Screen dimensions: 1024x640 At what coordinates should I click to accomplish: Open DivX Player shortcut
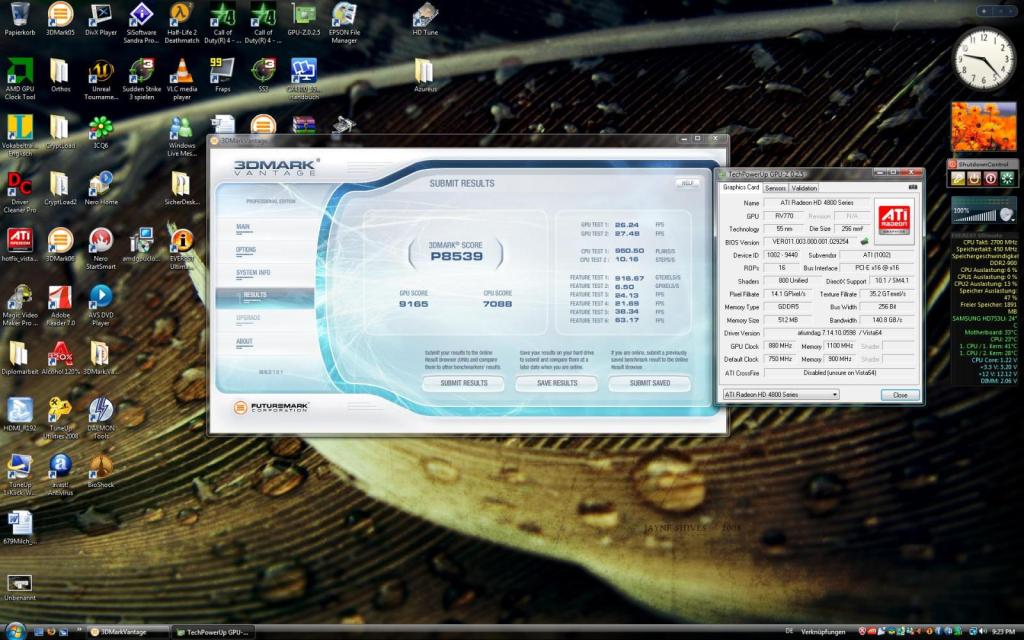pos(101,19)
